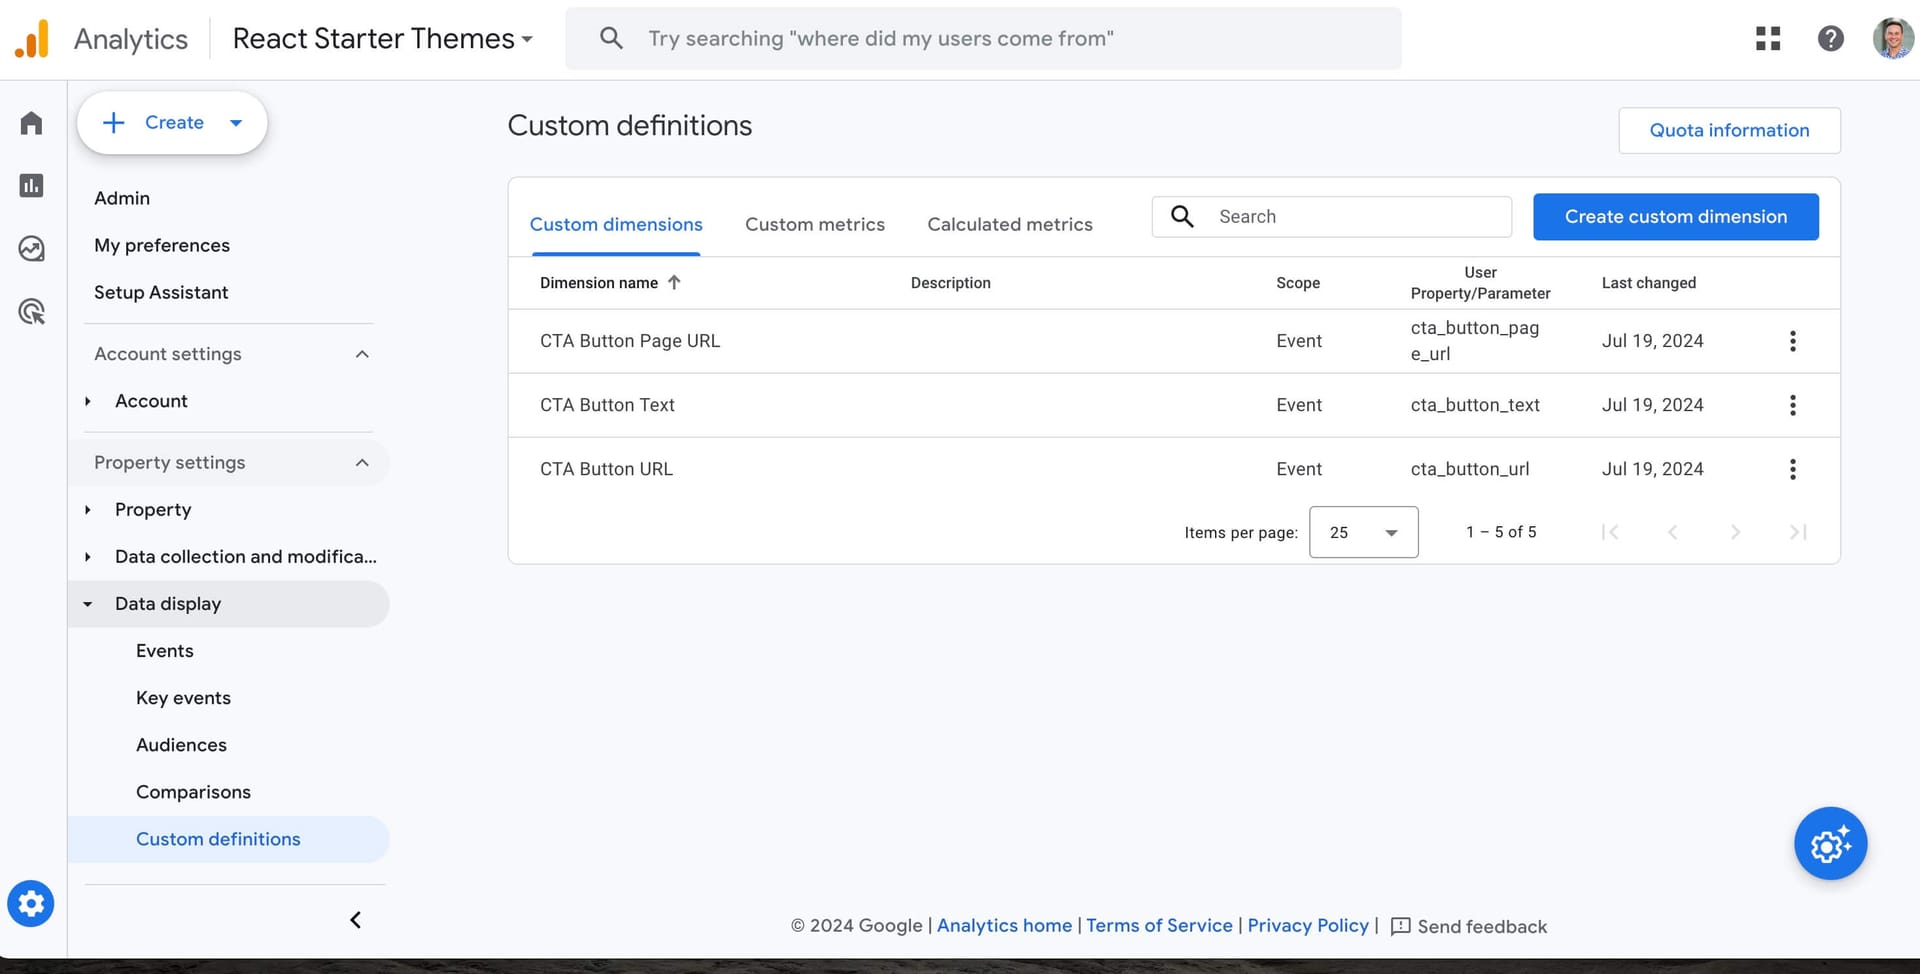The width and height of the screenshot is (1920, 974).
Task: Click the Quota information button
Action: point(1729,130)
